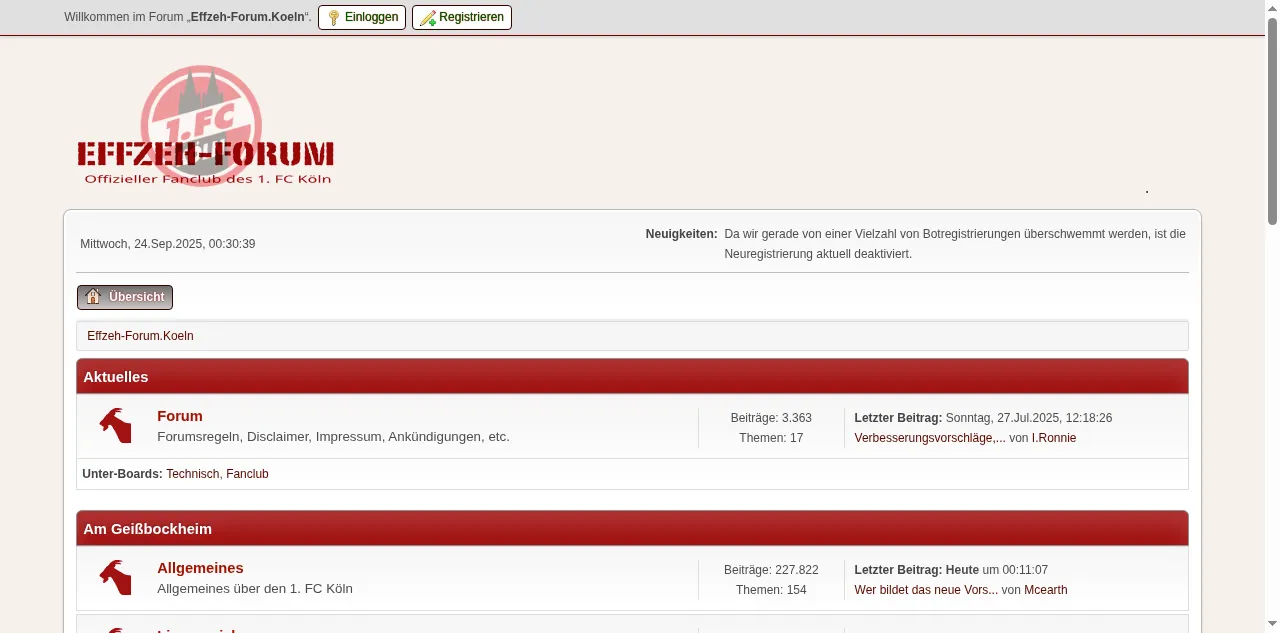The width and height of the screenshot is (1280, 633).
Task: Click the goat icon beside Forum board
Action: tap(115, 425)
